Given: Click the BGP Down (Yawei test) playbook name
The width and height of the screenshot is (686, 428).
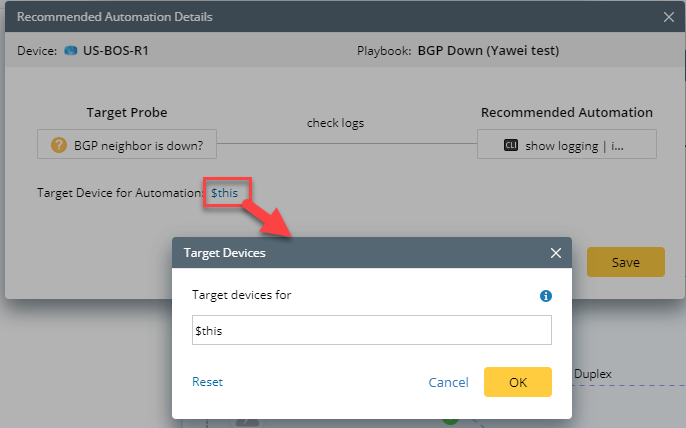Looking at the screenshot, I should [488, 51].
